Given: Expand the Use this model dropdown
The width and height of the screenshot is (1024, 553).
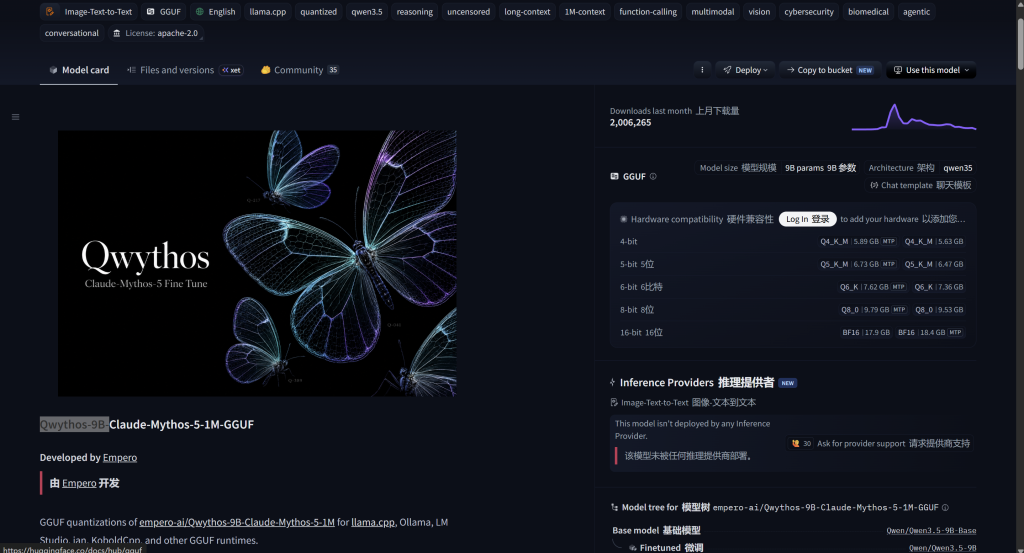Looking at the screenshot, I should pos(931,70).
